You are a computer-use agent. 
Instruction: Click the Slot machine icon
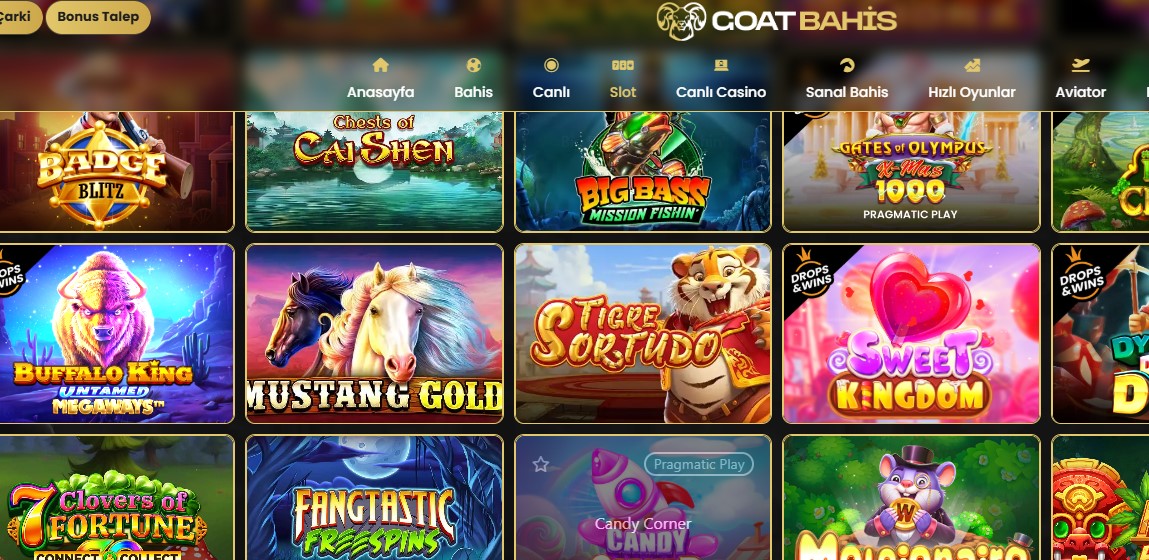click(x=623, y=65)
